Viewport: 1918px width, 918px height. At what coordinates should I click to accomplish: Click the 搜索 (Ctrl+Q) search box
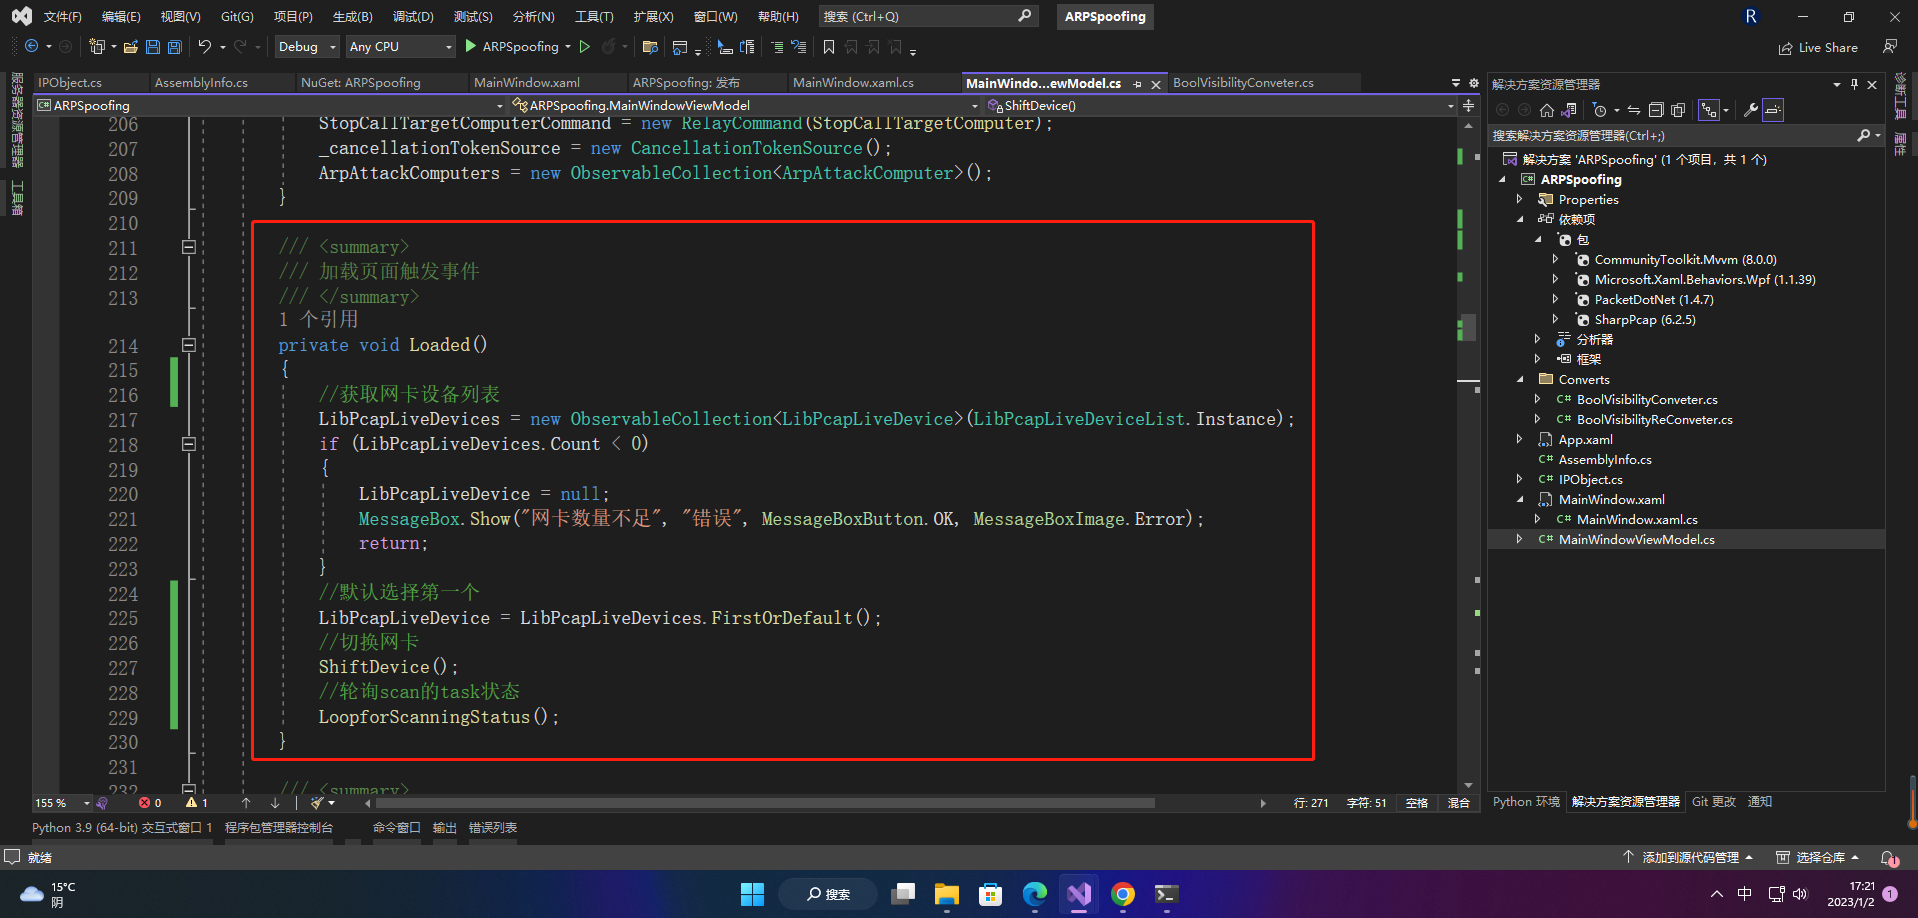point(927,16)
